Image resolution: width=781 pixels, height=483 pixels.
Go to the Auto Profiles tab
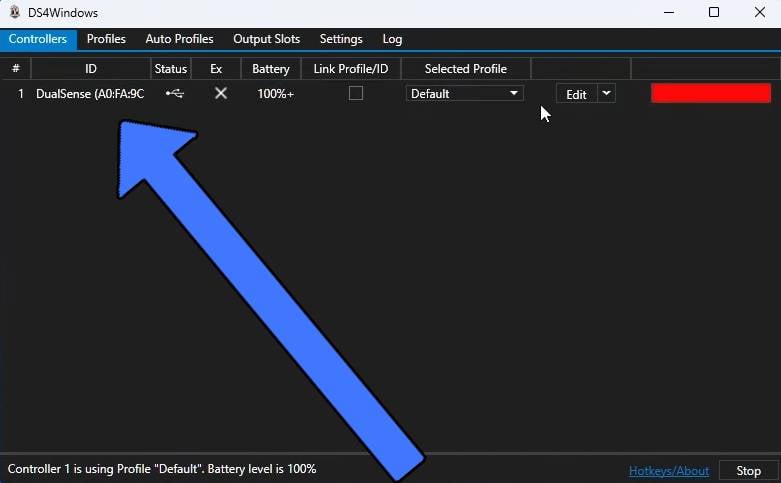pyautogui.click(x=179, y=39)
